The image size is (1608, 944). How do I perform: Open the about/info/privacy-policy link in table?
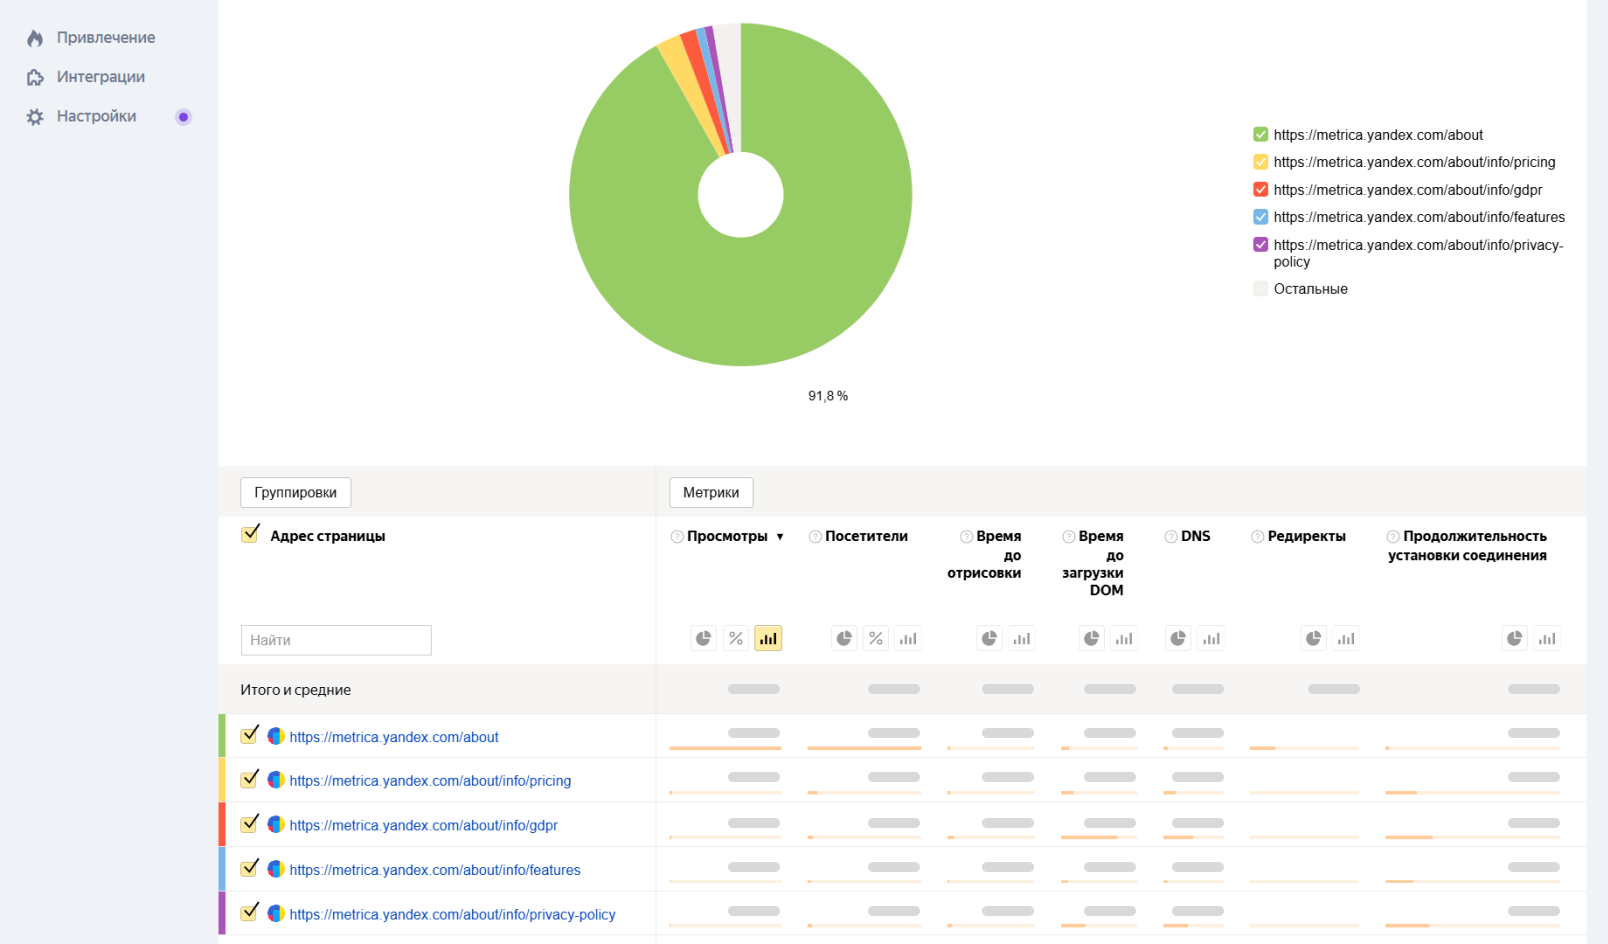coord(453,914)
